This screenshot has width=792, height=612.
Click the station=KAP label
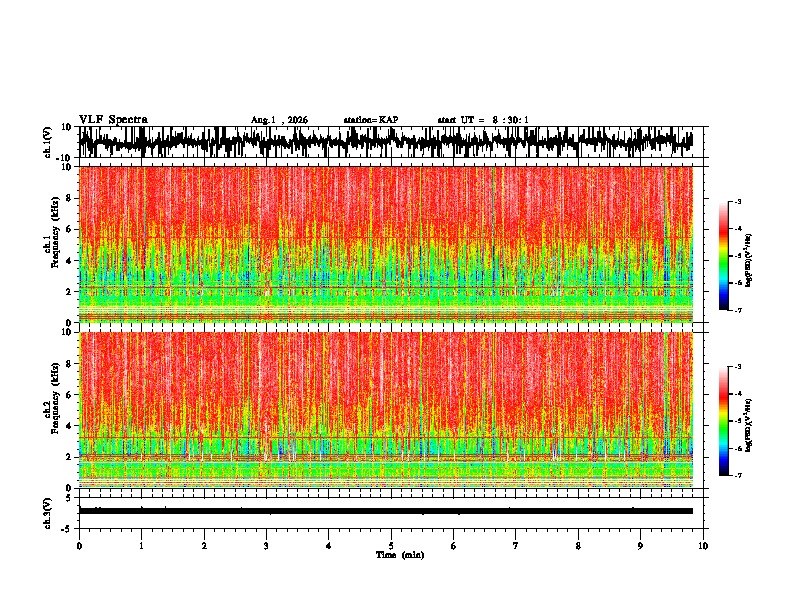pos(371,120)
